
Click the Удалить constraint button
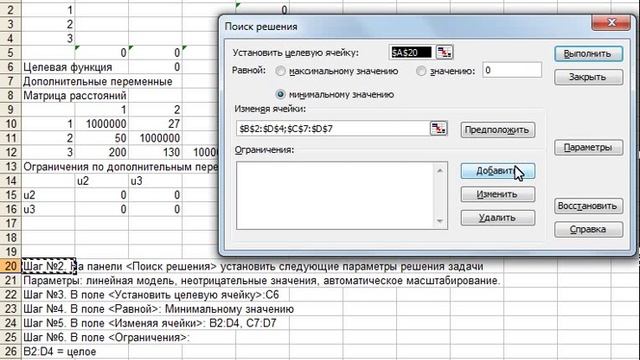coord(498,218)
